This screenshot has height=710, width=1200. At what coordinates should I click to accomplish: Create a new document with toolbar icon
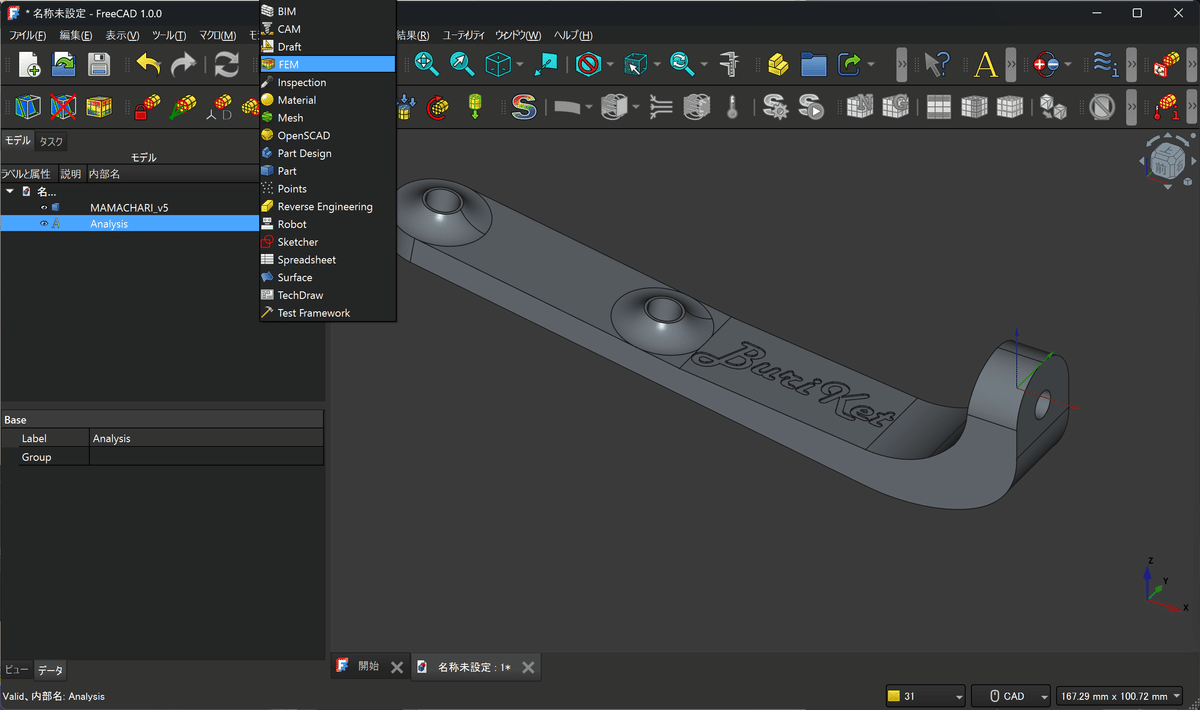30,65
